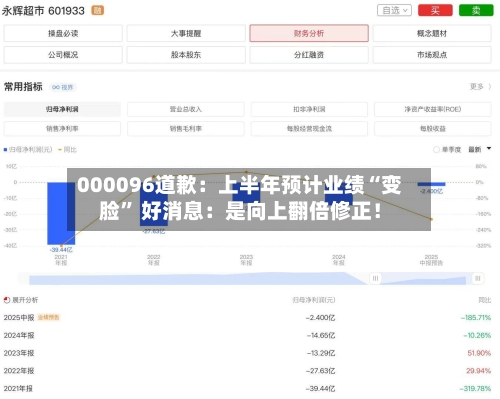Click the 视界 link icon beside 常用指标
The image size is (500, 399).
coord(63,87)
